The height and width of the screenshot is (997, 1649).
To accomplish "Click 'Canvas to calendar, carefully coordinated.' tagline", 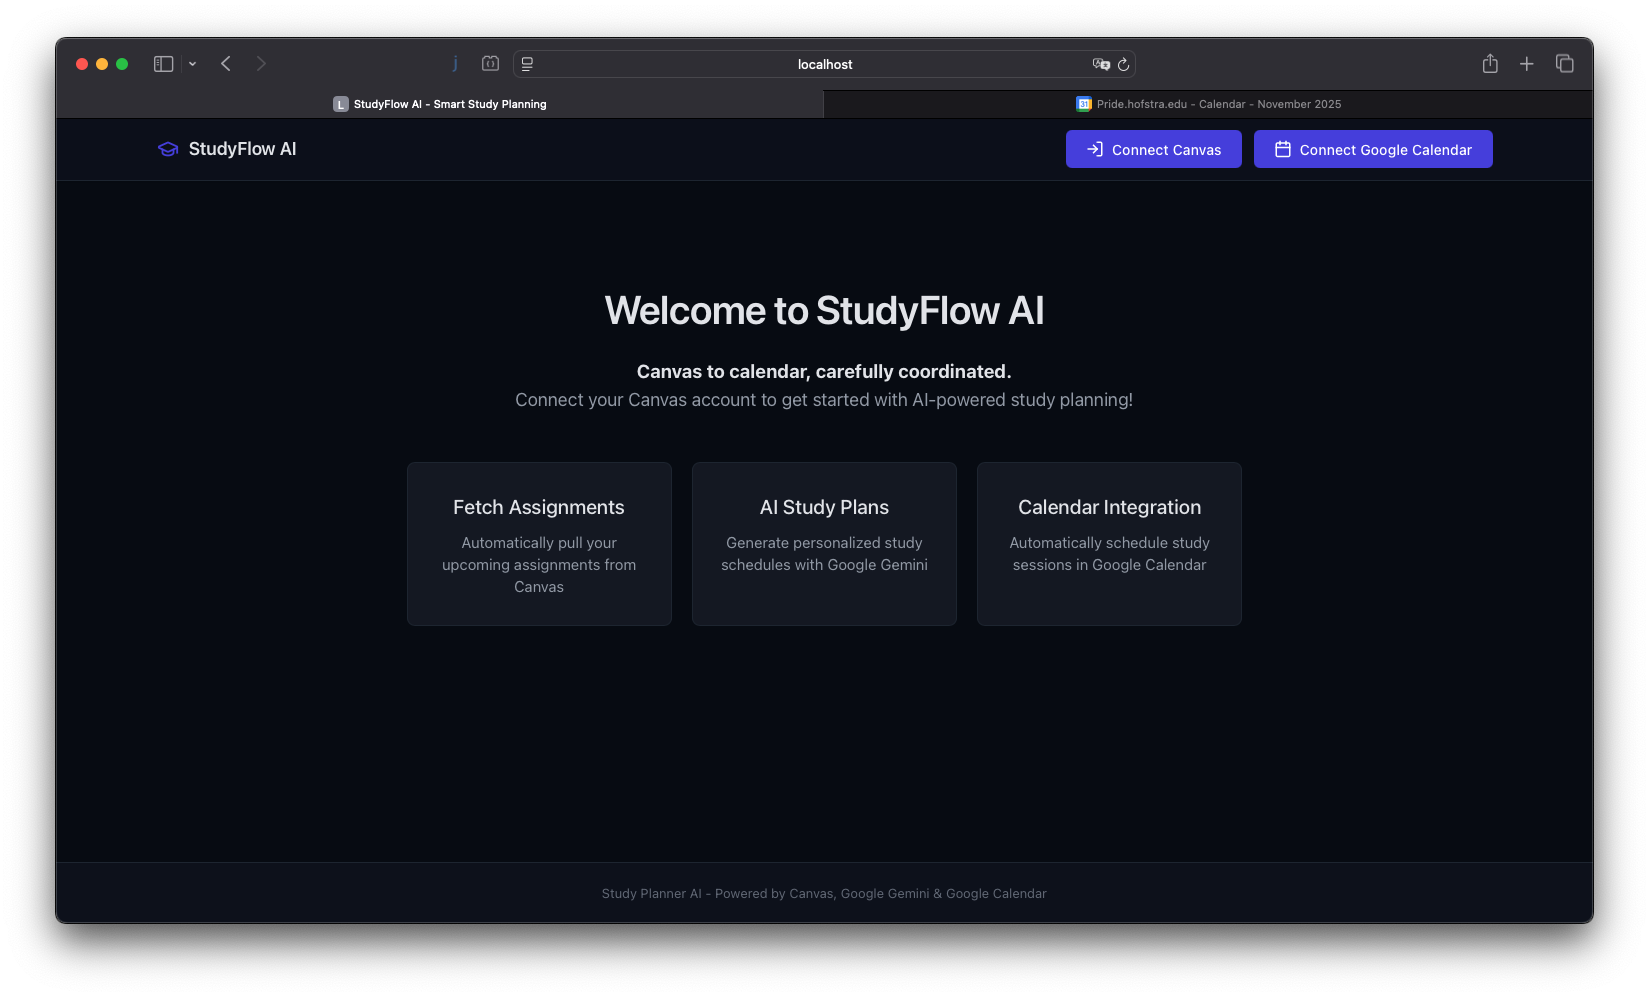I will pyautogui.click(x=824, y=372).
